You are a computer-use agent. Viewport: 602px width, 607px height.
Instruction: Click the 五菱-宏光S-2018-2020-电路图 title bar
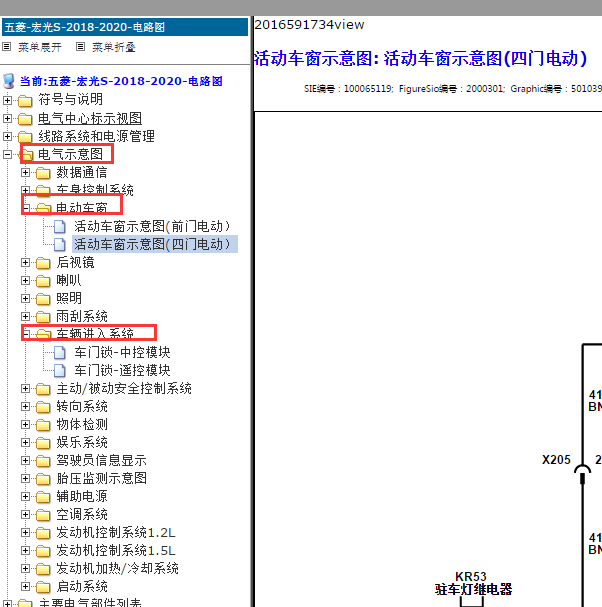[x=125, y=27]
